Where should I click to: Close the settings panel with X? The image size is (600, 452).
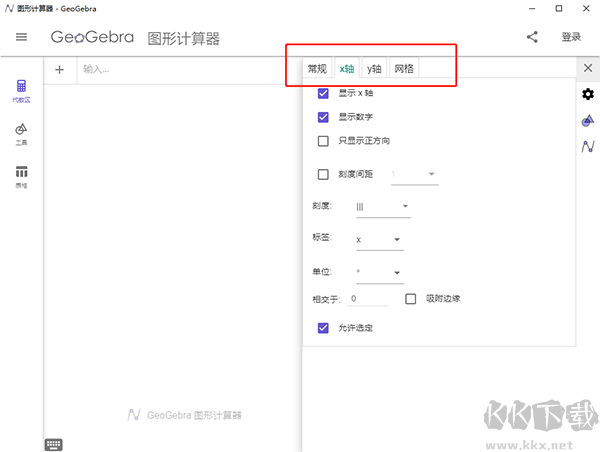[x=588, y=69]
